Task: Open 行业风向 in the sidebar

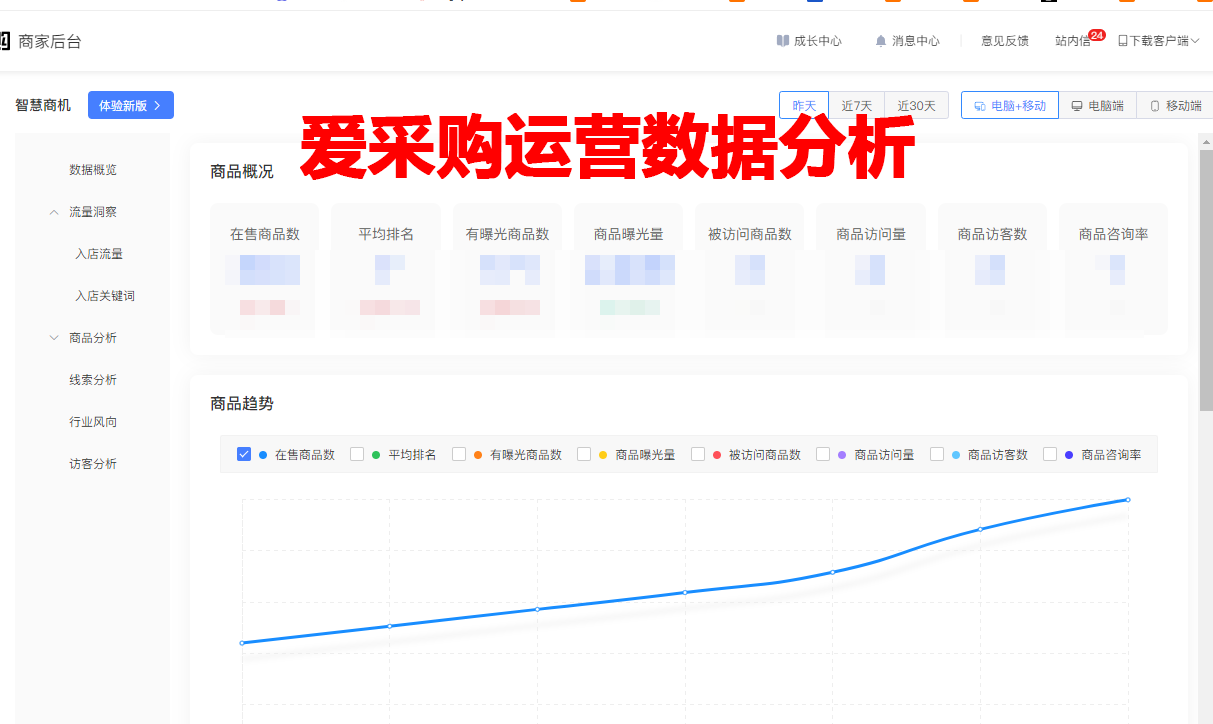Action: click(x=93, y=422)
